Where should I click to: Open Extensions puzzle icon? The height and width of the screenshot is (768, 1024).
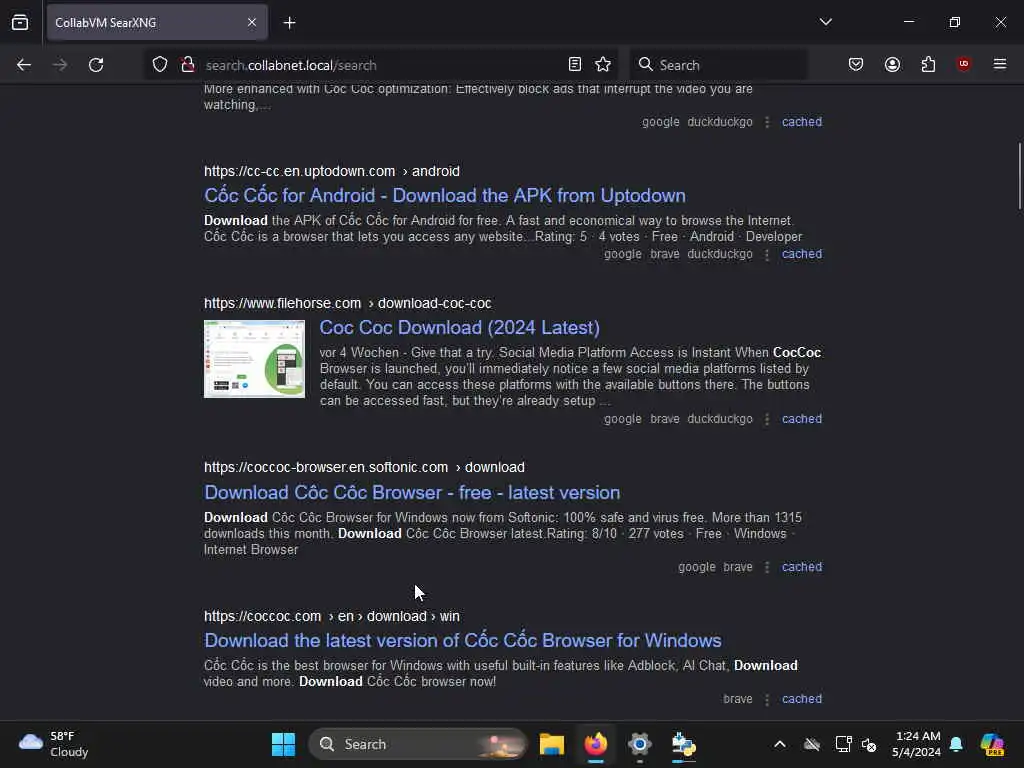928,64
